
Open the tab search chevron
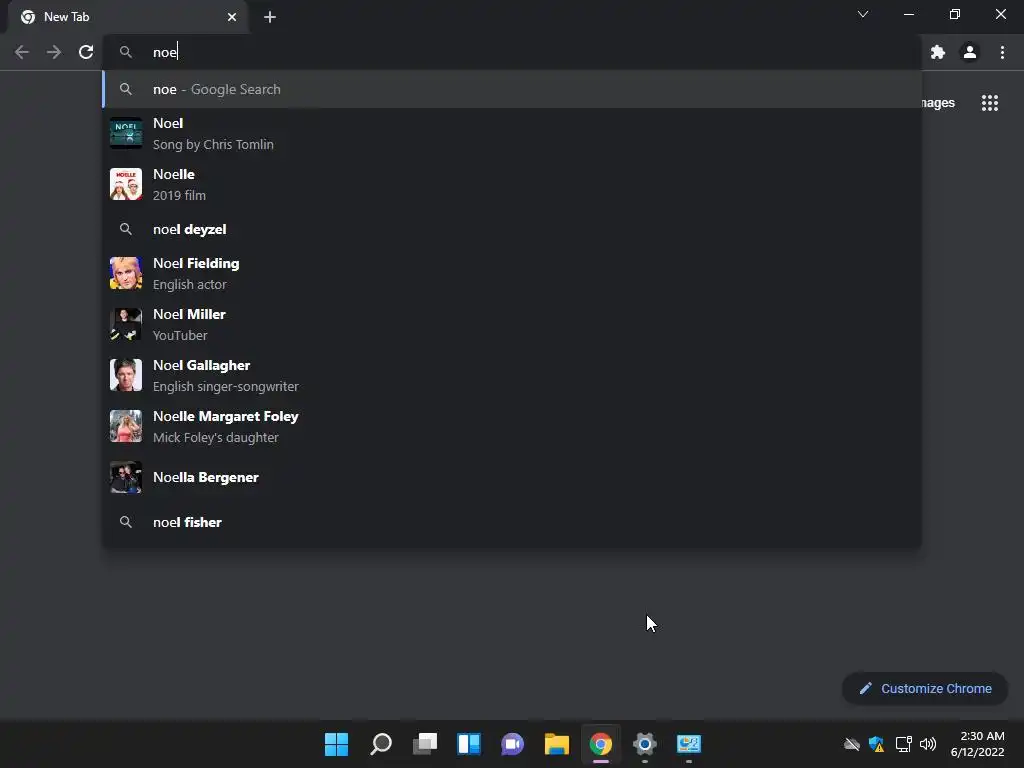tap(863, 14)
